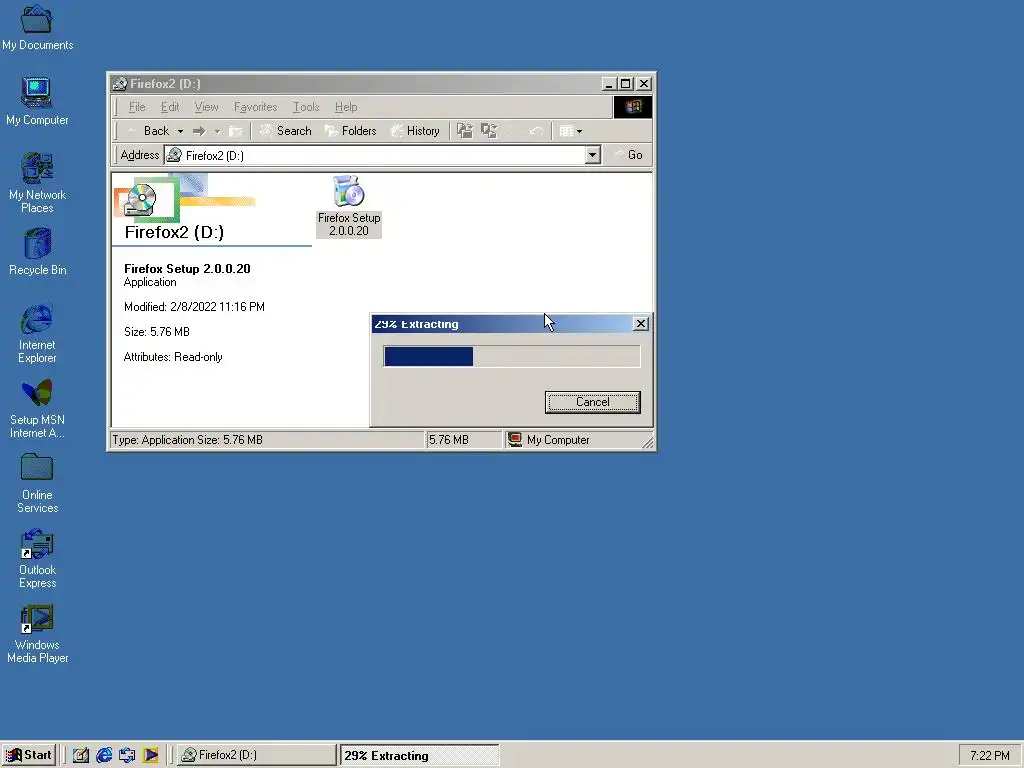Open the Forward history dropdown arrow

tap(217, 131)
